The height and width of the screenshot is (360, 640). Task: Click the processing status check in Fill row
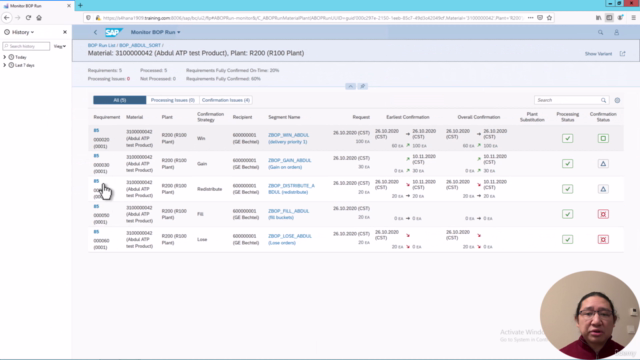tap(567, 214)
